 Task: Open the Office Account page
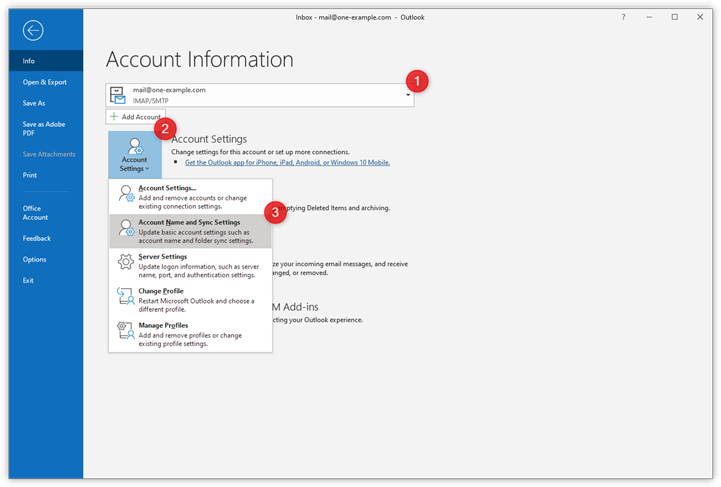coord(46,212)
